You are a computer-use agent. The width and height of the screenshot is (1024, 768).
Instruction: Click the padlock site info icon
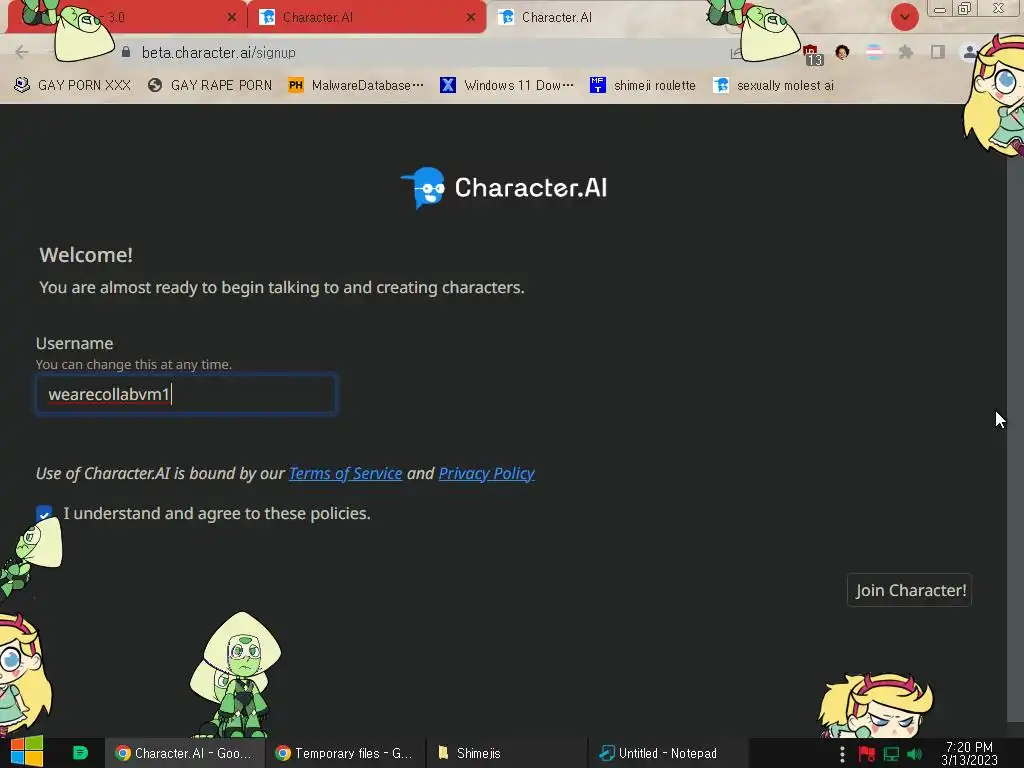125,52
